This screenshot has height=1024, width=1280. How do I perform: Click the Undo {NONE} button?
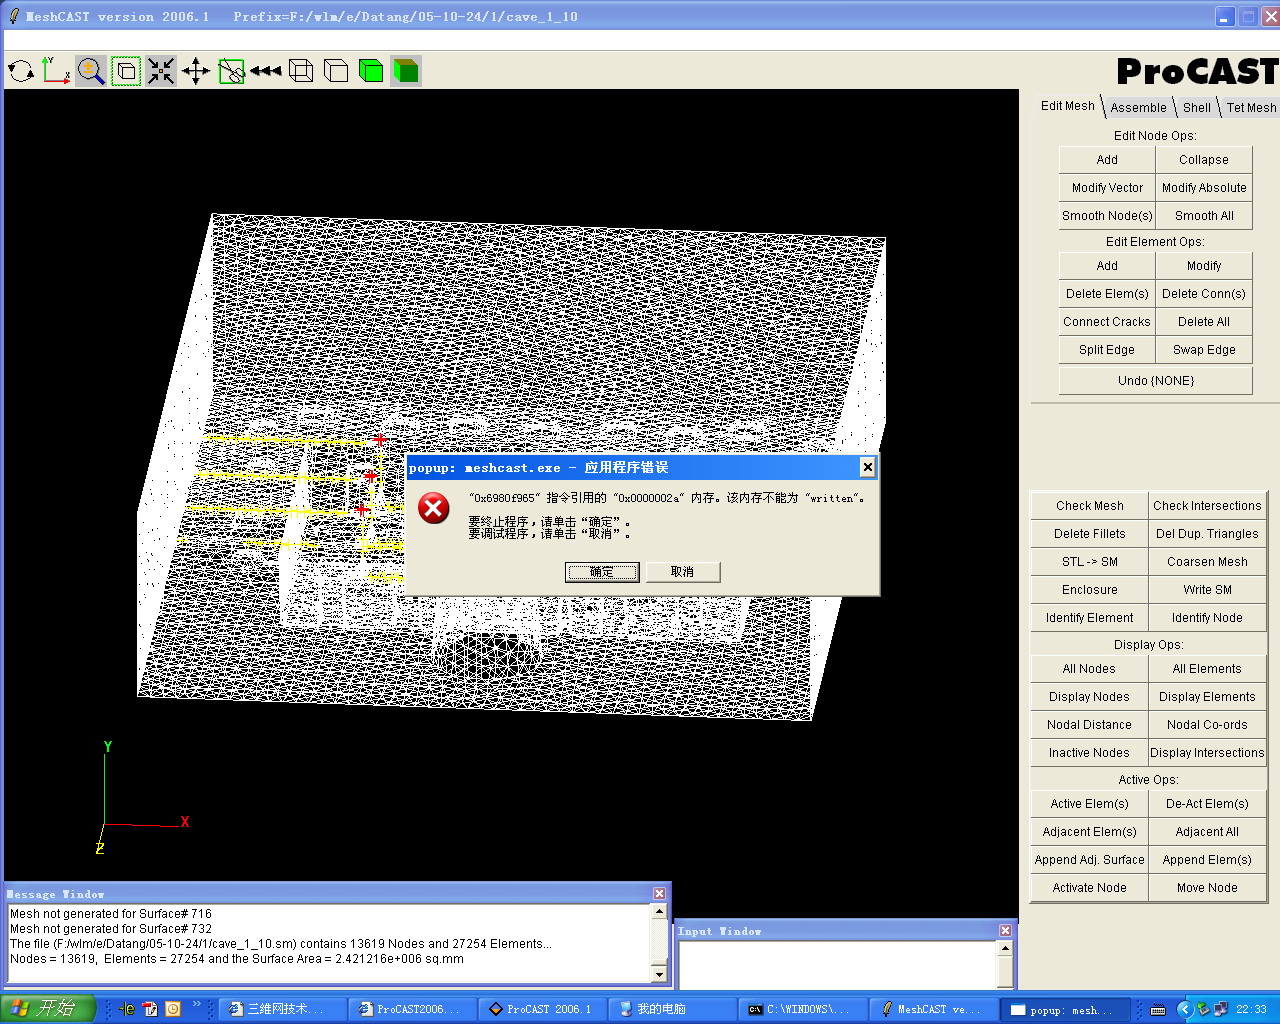(1156, 381)
